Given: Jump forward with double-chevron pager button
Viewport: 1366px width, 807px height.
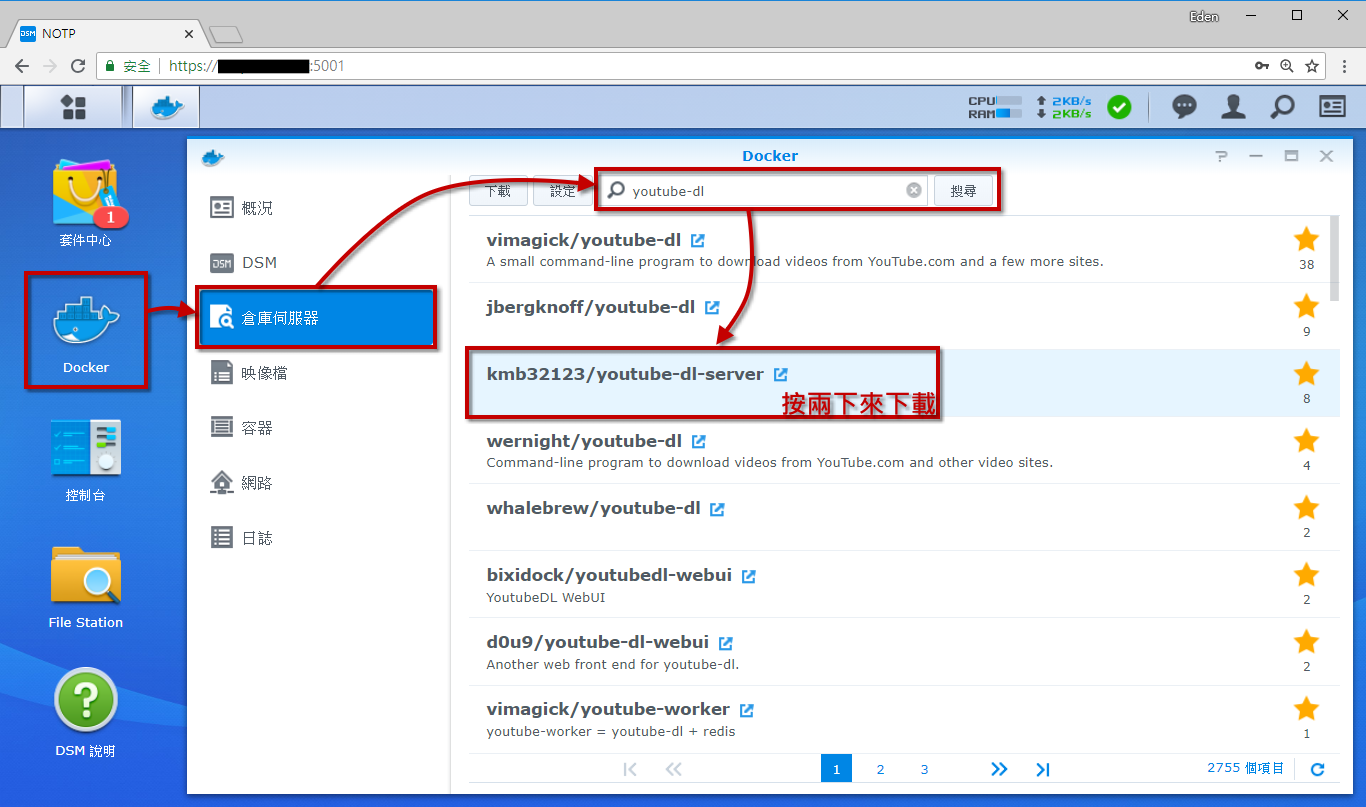Looking at the screenshot, I should [x=999, y=769].
